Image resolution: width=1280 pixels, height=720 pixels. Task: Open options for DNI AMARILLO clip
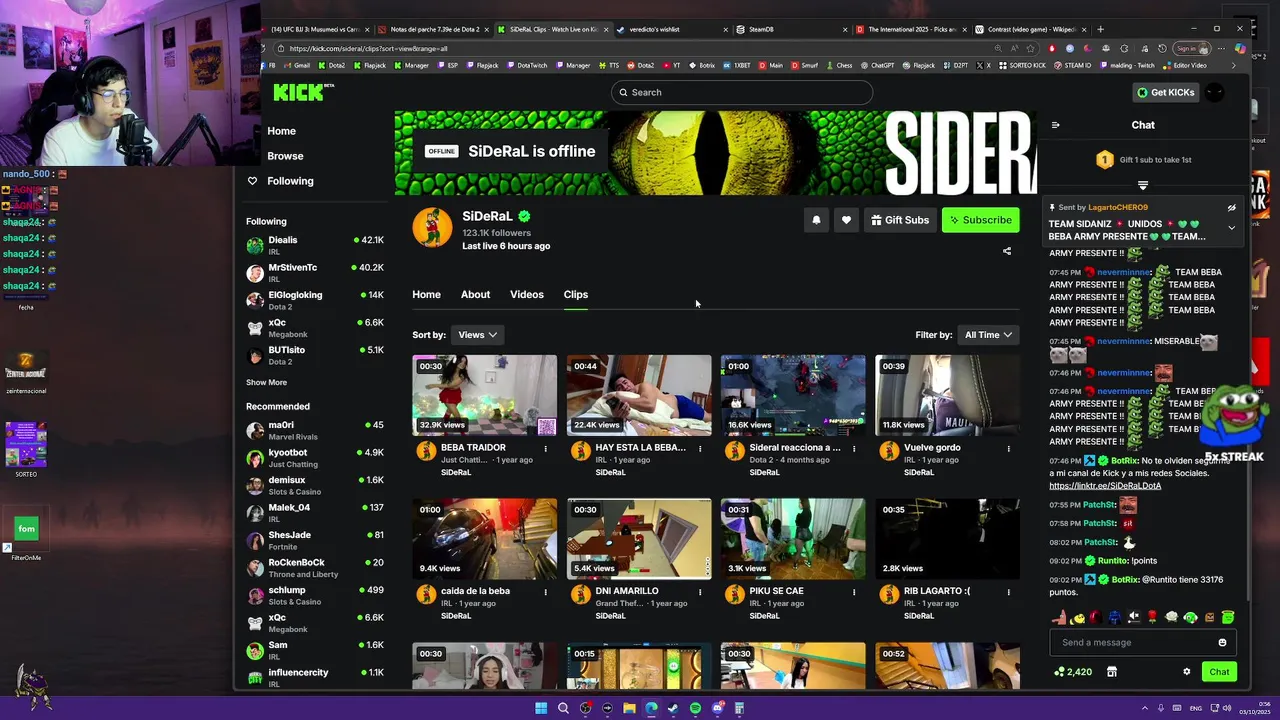point(700,592)
